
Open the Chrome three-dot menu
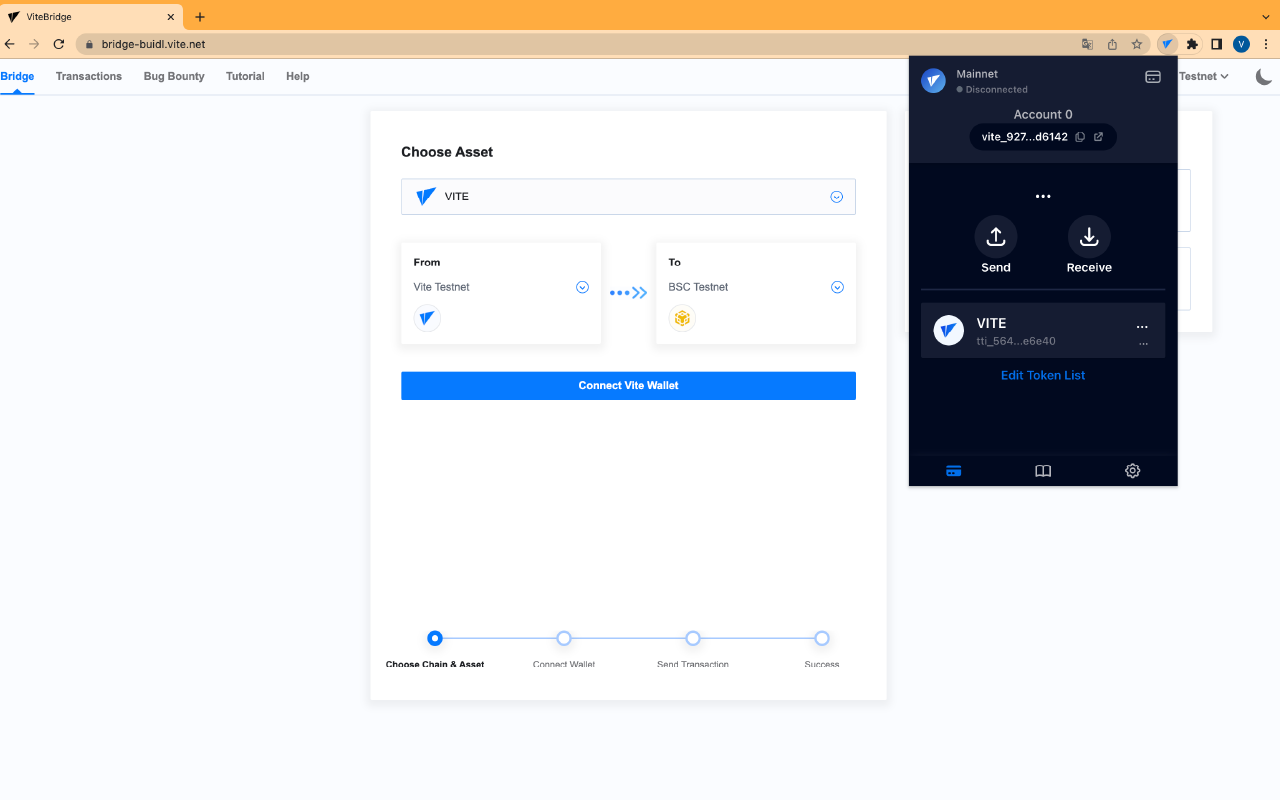(x=1266, y=44)
